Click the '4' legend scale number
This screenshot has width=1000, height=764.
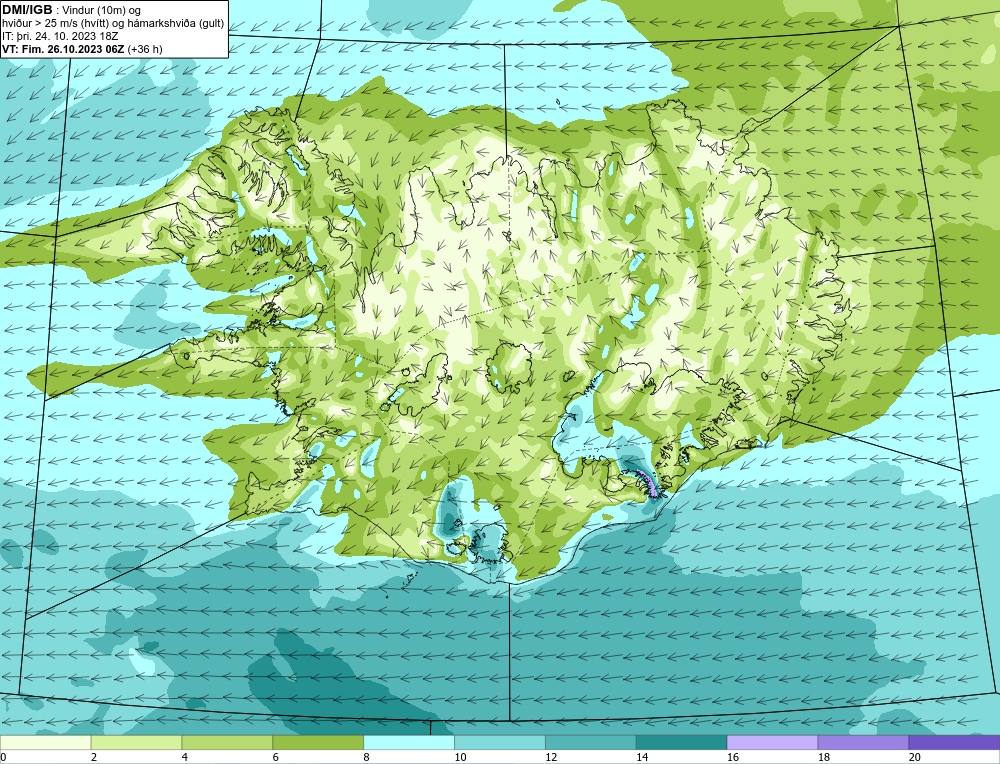pyautogui.click(x=184, y=757)
